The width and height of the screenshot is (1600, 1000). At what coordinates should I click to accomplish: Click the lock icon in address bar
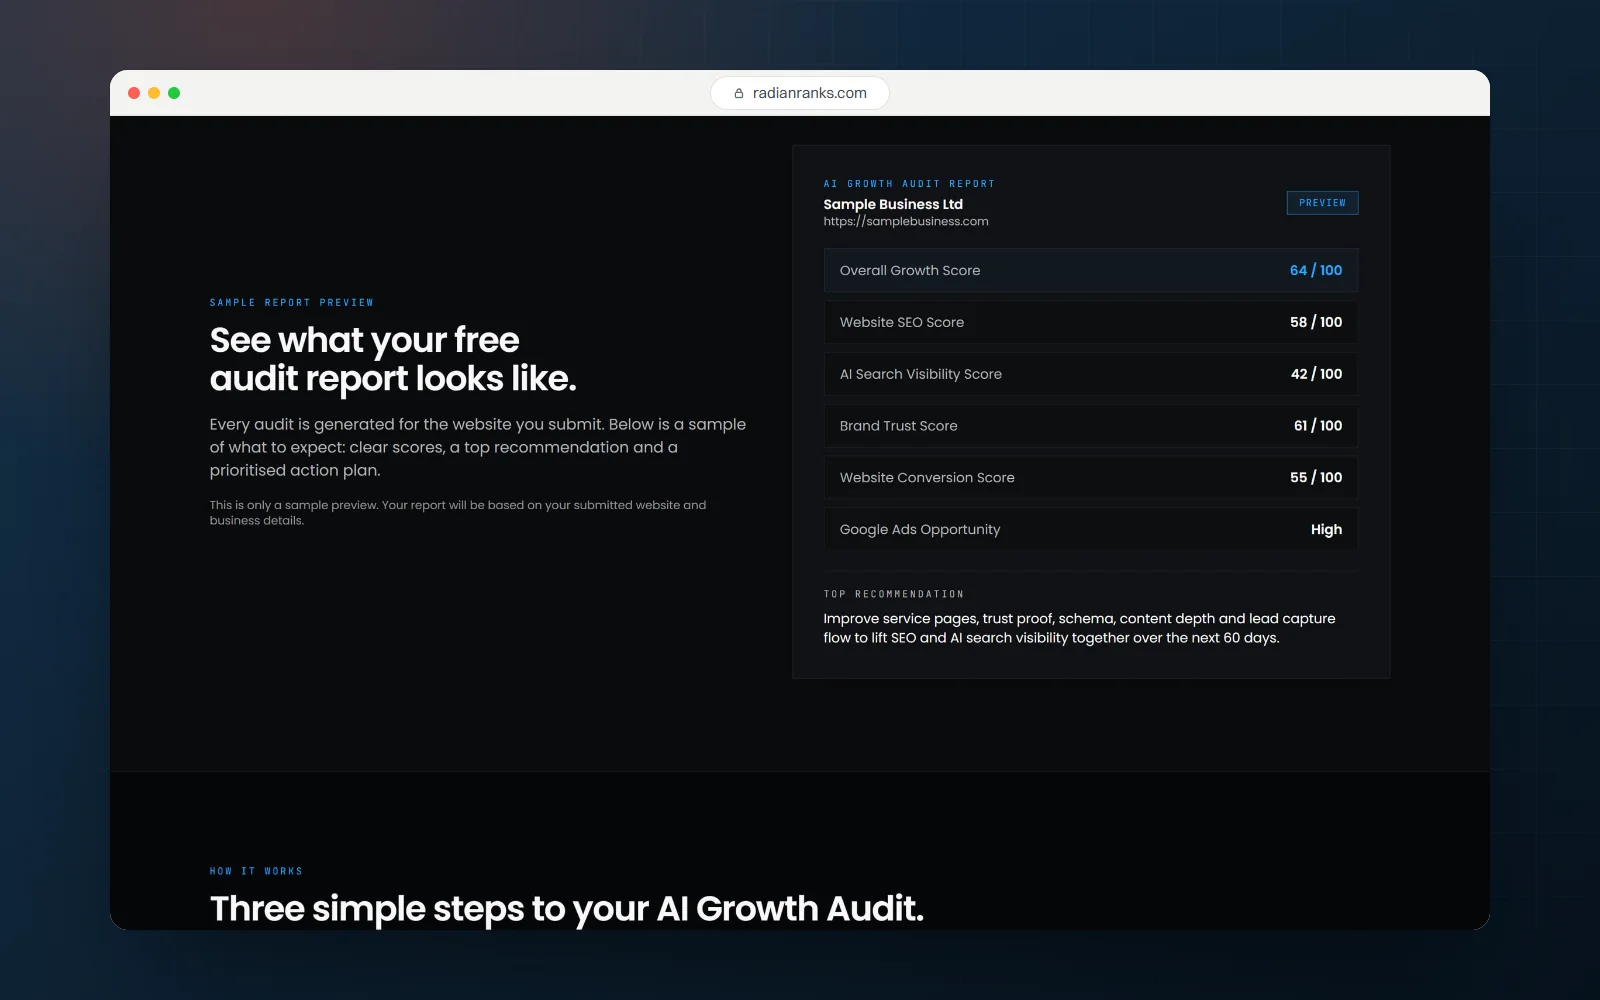[x=739, y=93]
